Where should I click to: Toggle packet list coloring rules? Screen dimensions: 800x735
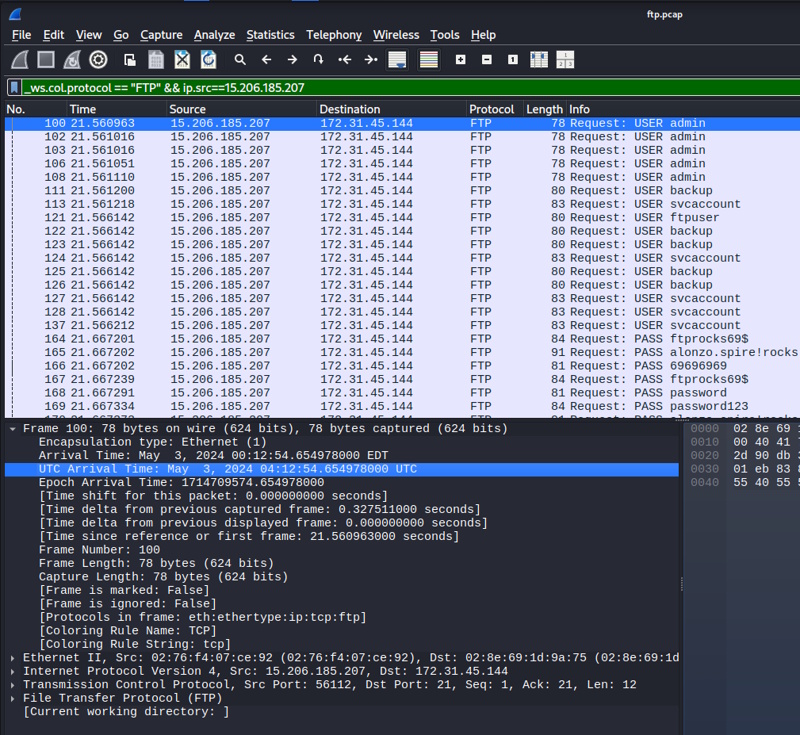coord(429,60)
